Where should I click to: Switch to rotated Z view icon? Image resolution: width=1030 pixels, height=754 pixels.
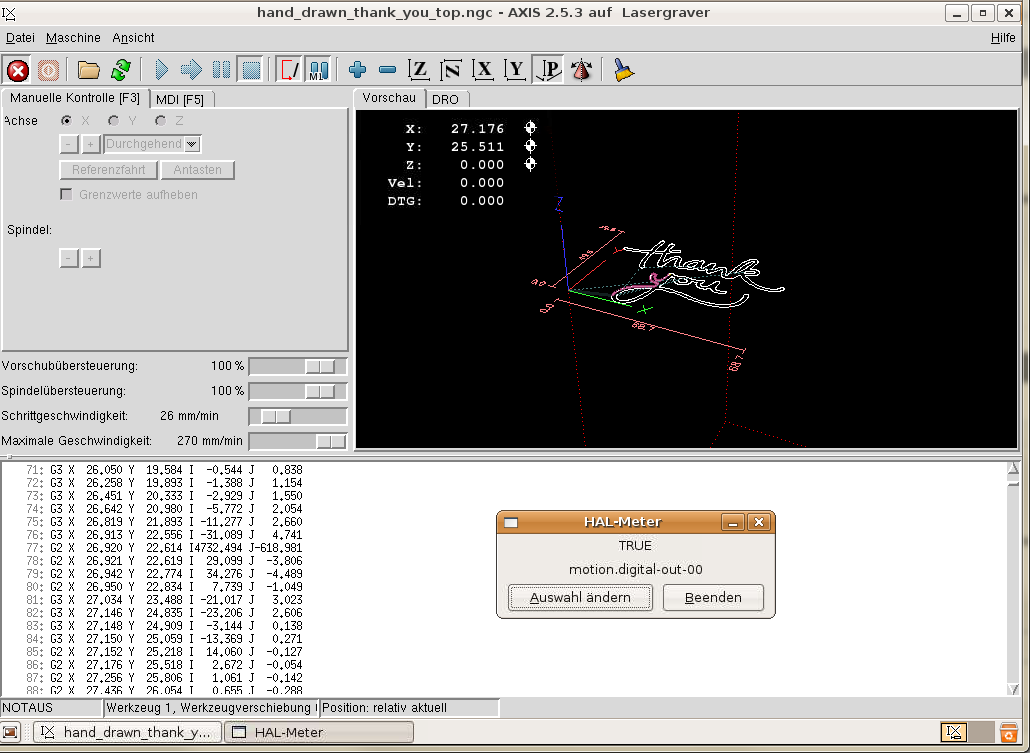[451, 70]
